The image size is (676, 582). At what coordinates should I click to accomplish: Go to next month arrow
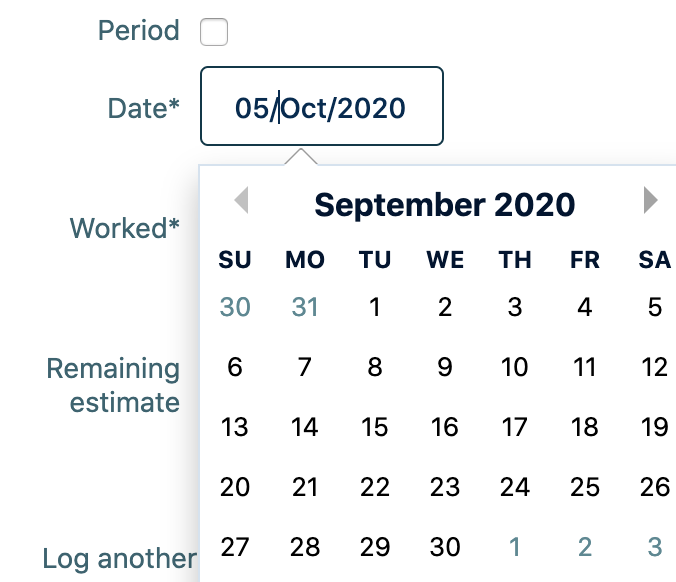pyautogui.click(x=651, y=201)
